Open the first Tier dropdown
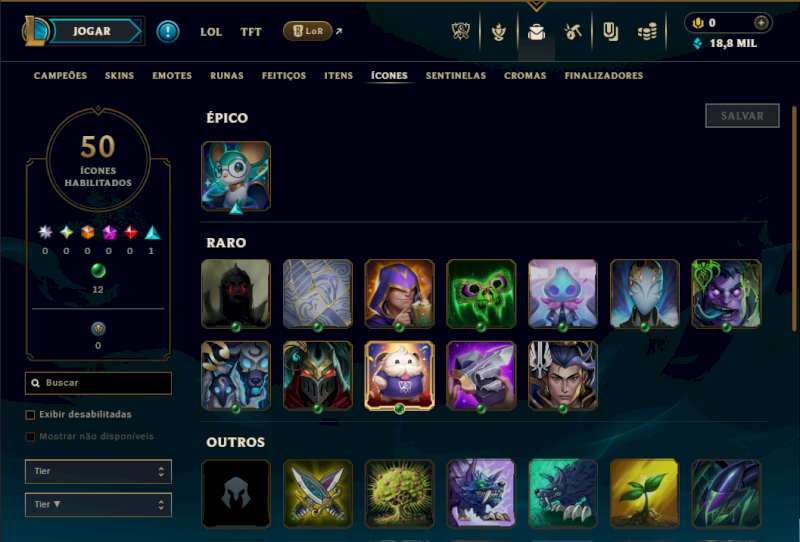Image resolution: width=800 pixels, height=542 pixels. (x=98, y=472)
